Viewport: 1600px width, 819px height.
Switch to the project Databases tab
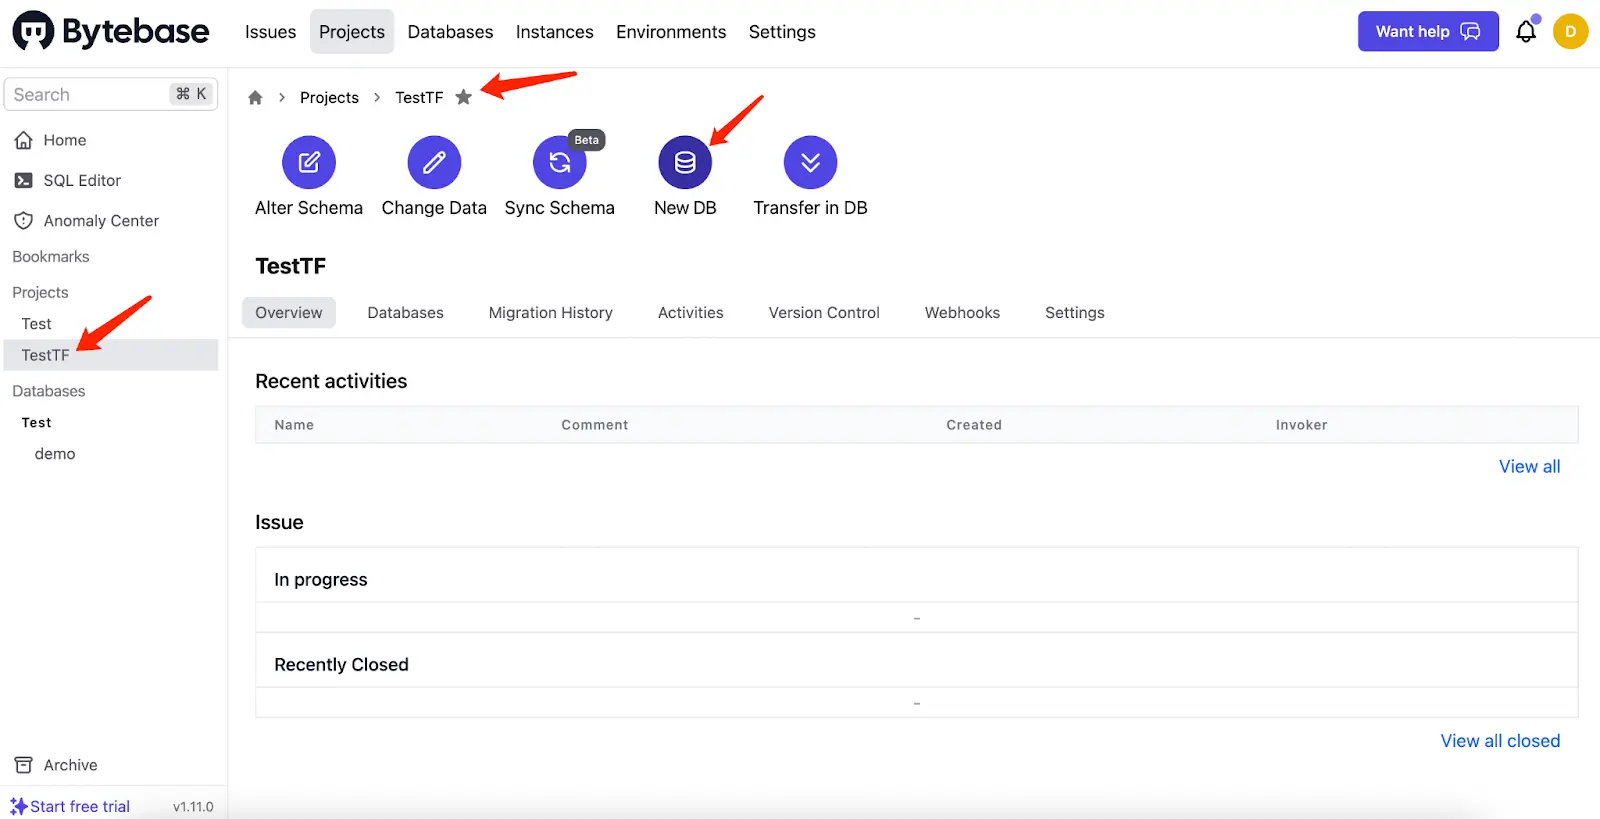[x=405, y=312]
